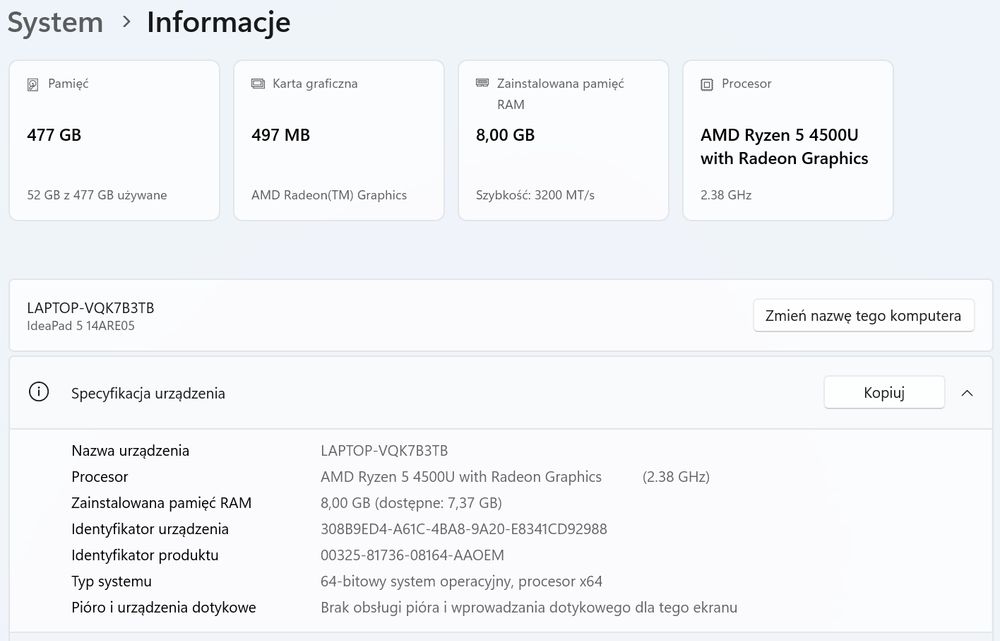Click the info icon beside Specyfikacja urządzenia
This screenshot has width=1000, height=641.
(39, 392)
